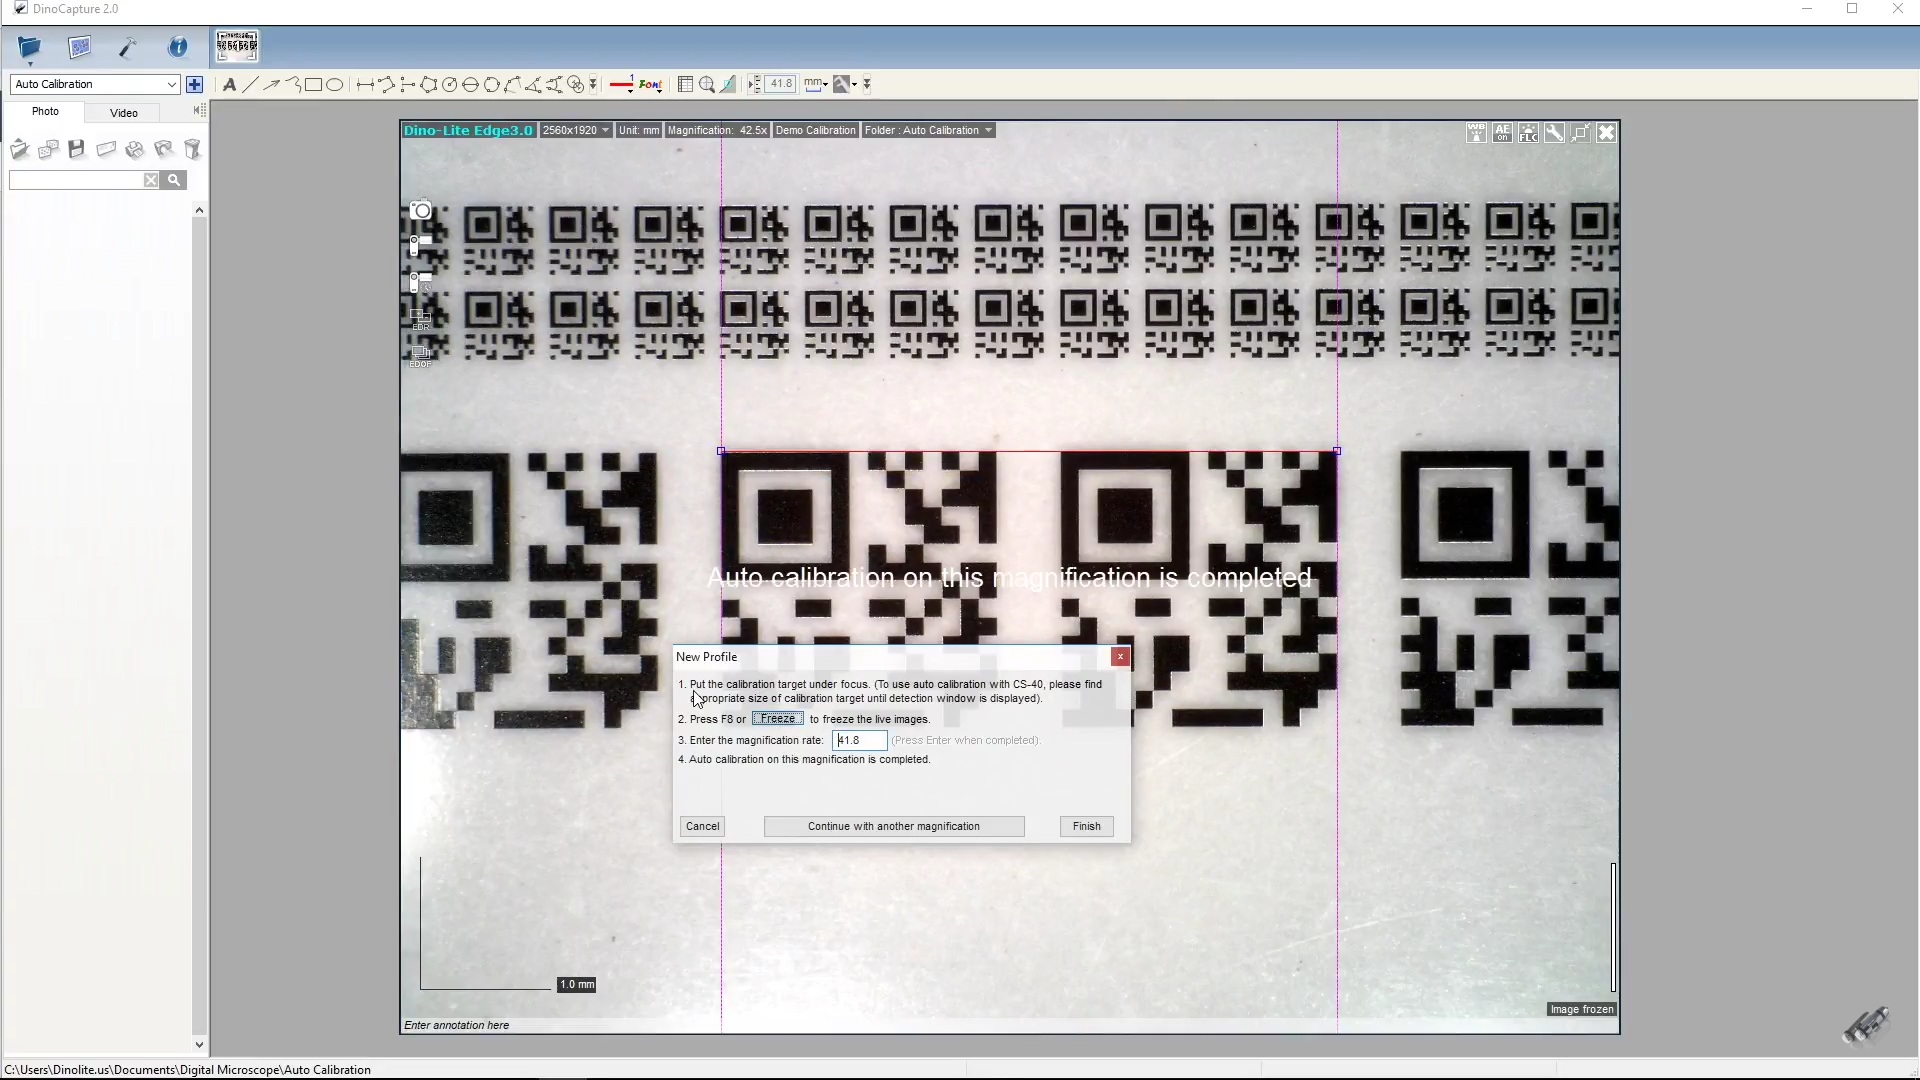Activate EDR capture mode
Viewport: 1920px width, 1080px height.
click(x=421, y=319)
